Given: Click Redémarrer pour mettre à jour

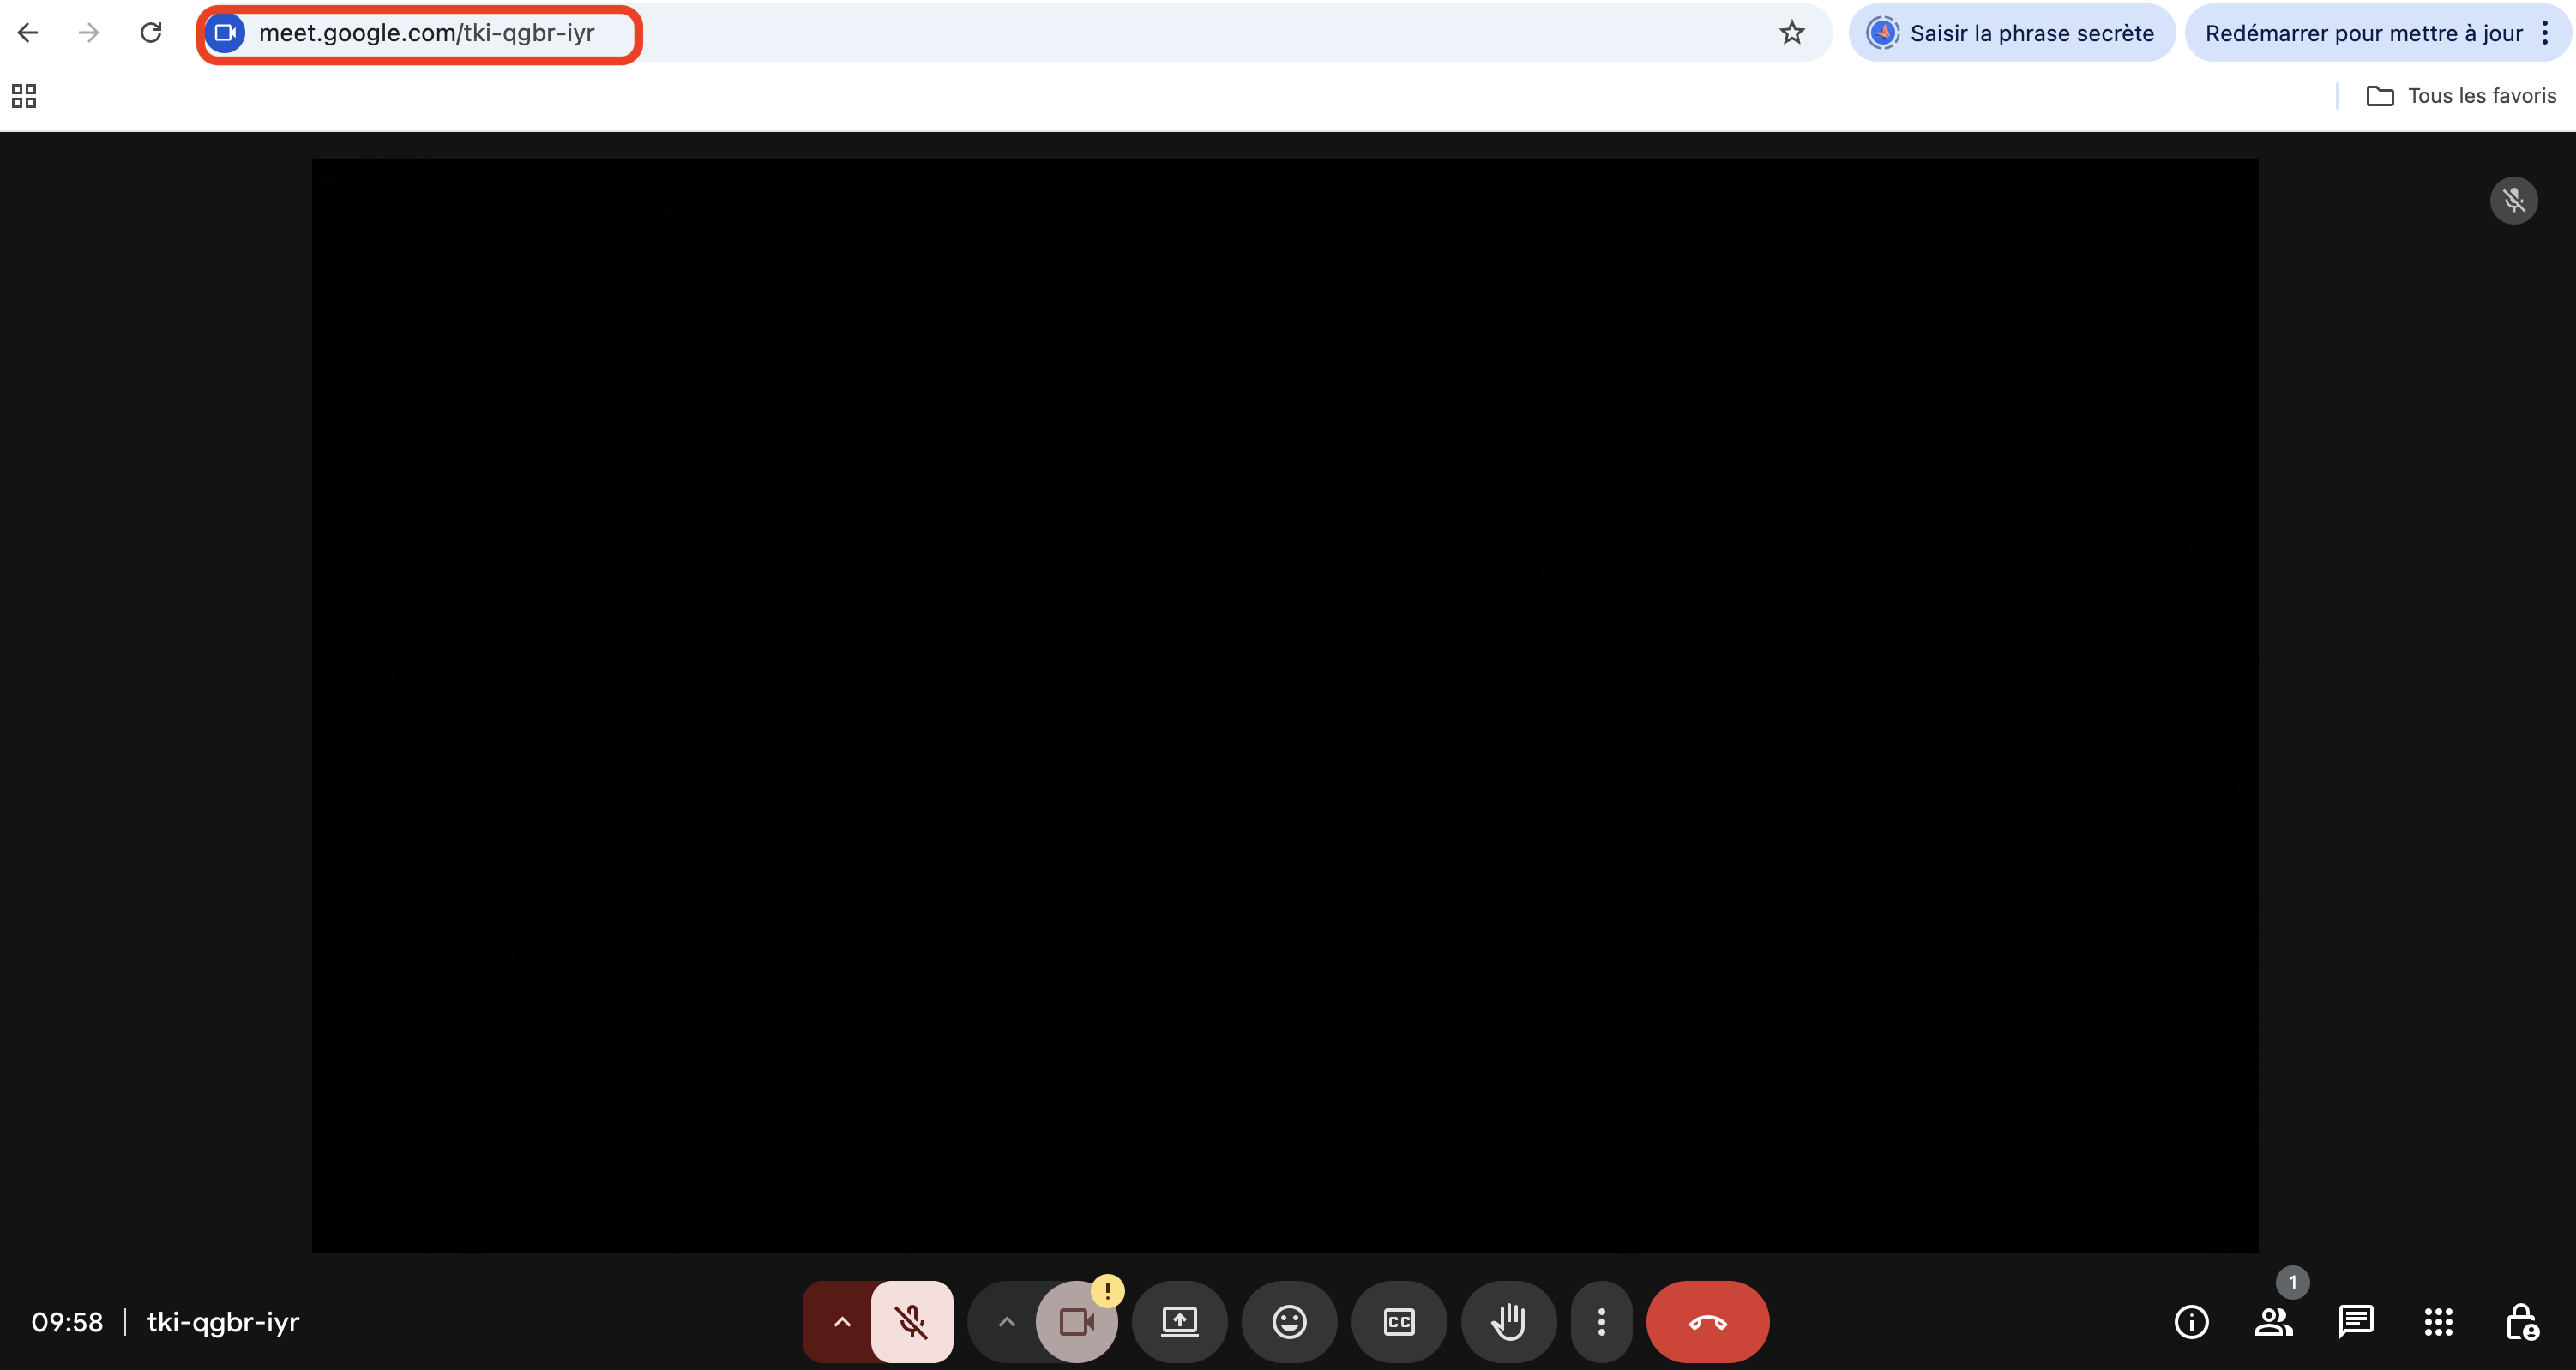Looking at the screenshot, I should 2362,33.
